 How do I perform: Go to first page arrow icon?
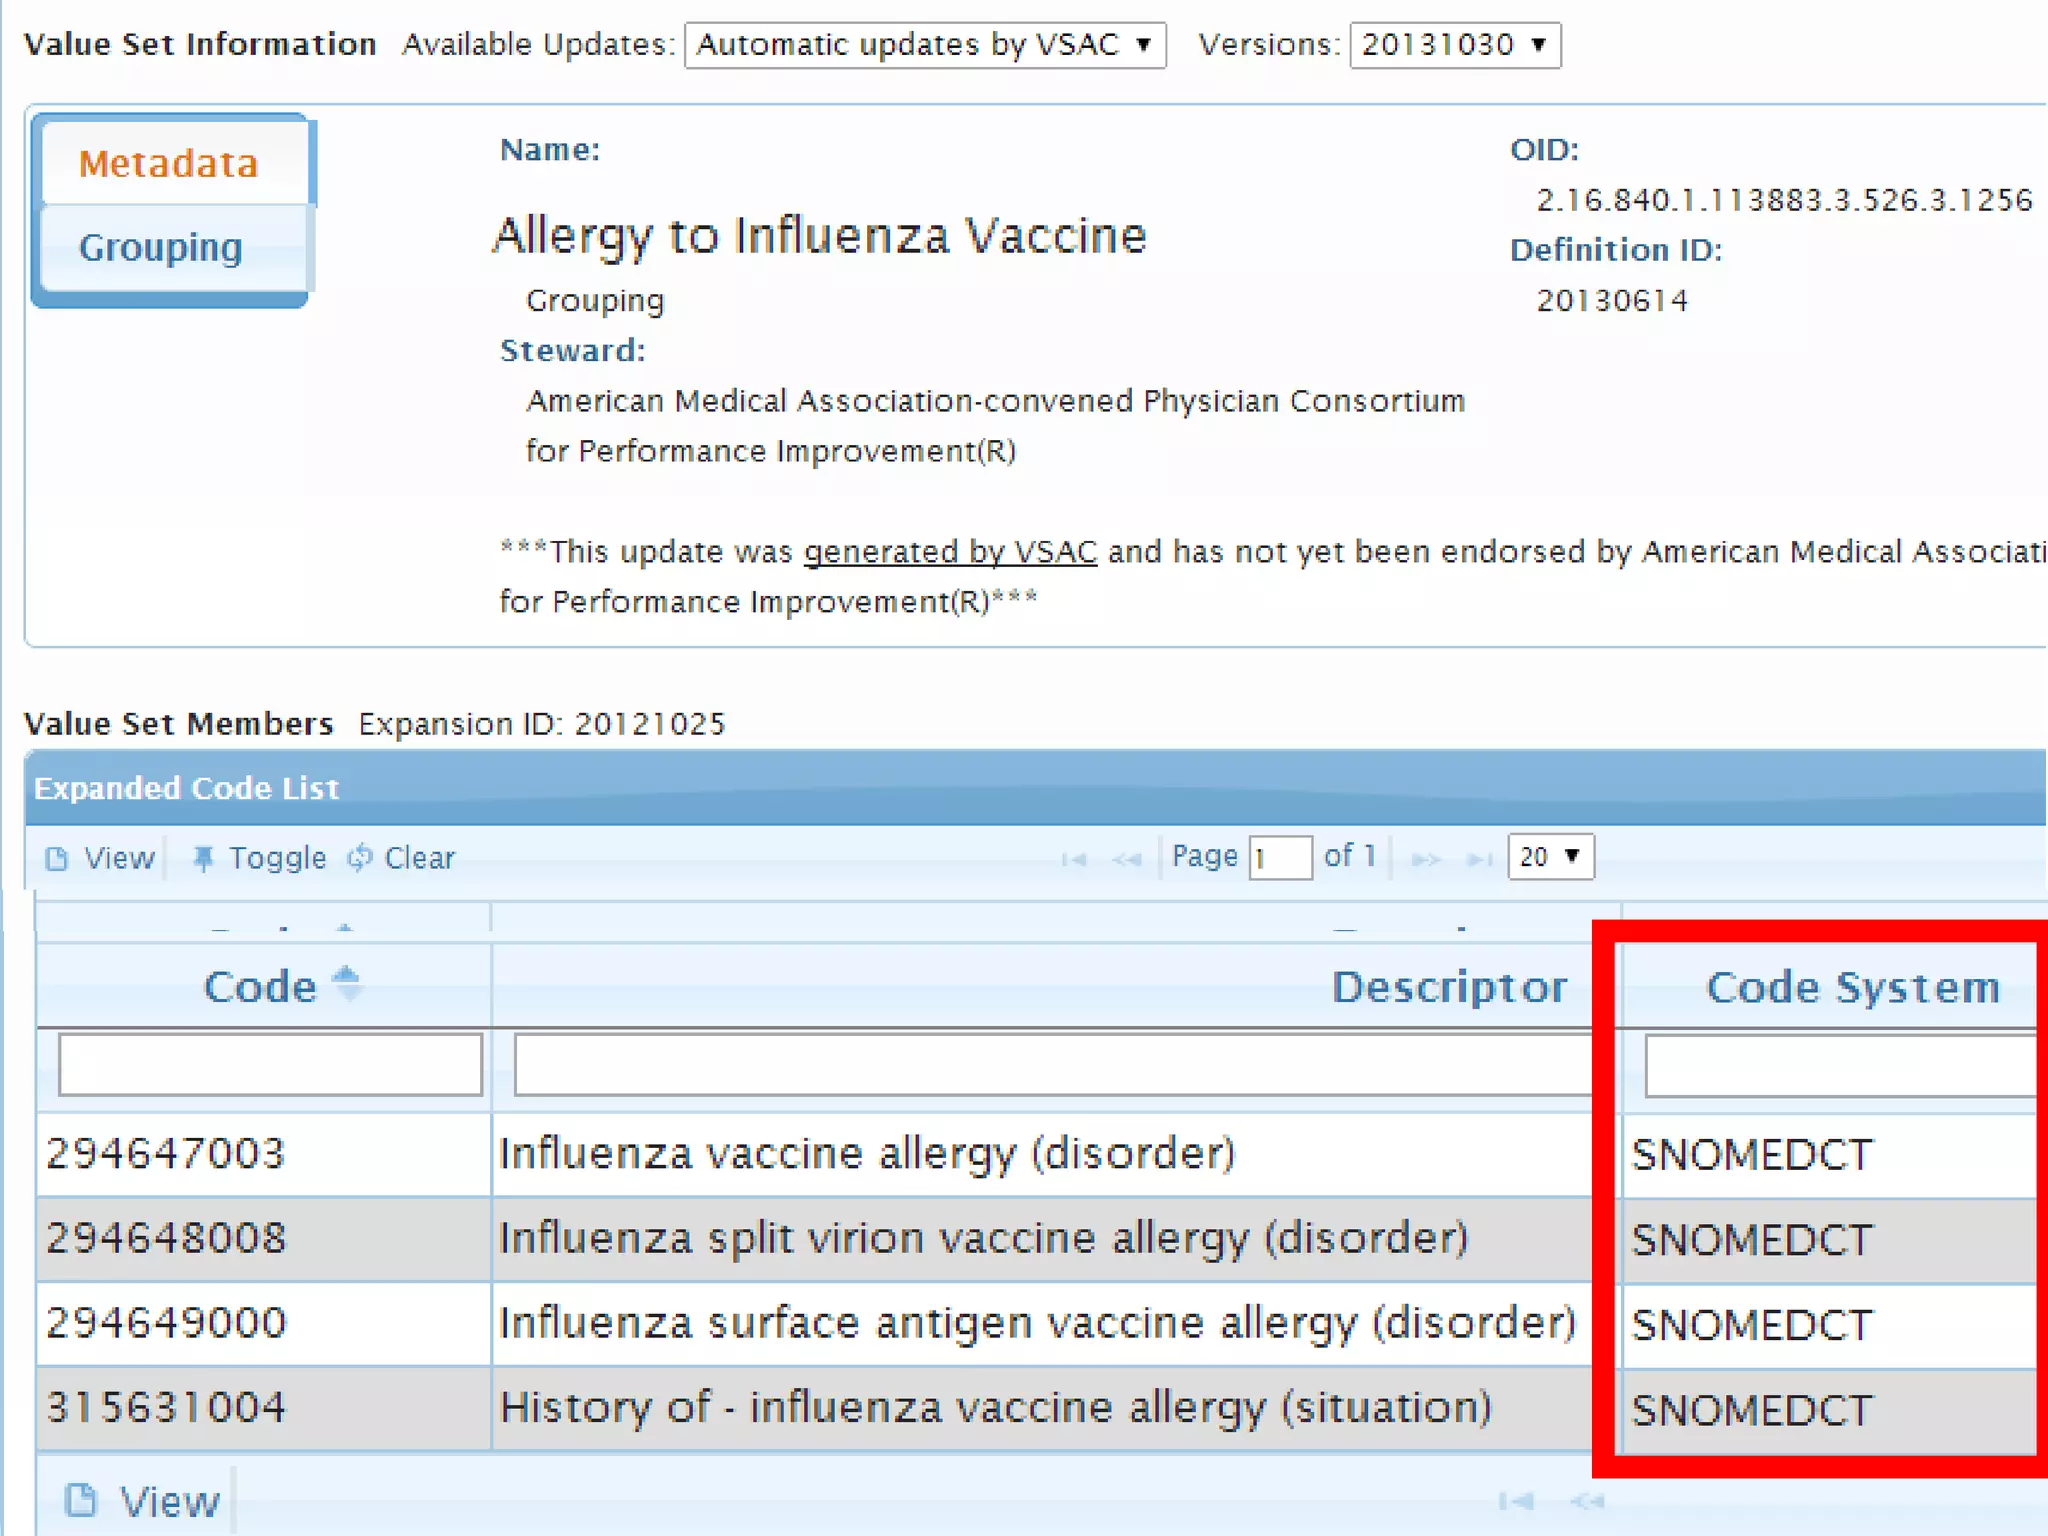pyautogui.click(x=1074, y=859)
